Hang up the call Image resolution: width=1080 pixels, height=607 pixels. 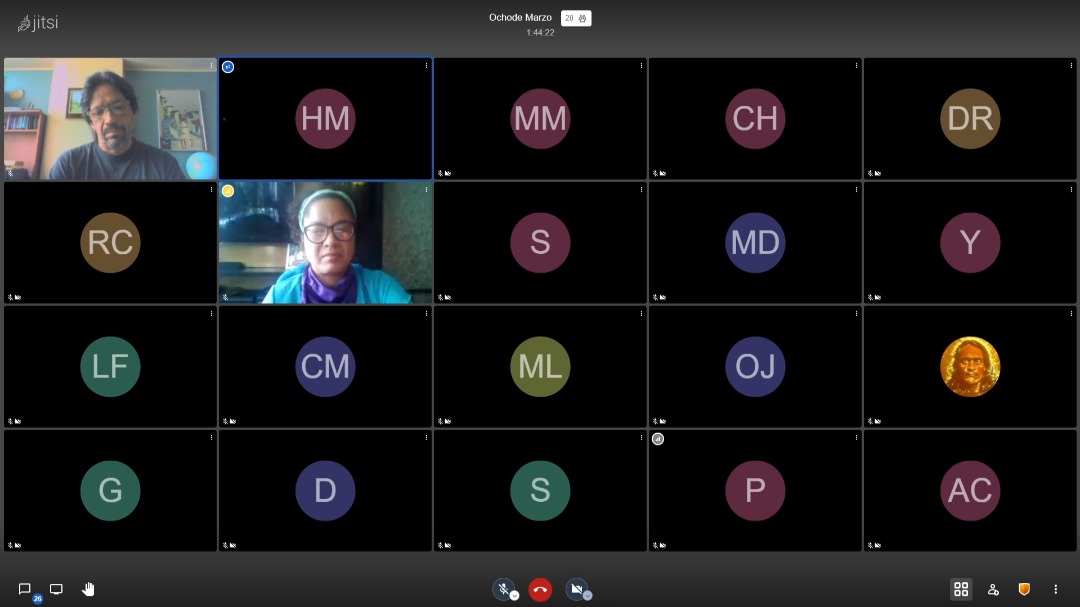540,589
